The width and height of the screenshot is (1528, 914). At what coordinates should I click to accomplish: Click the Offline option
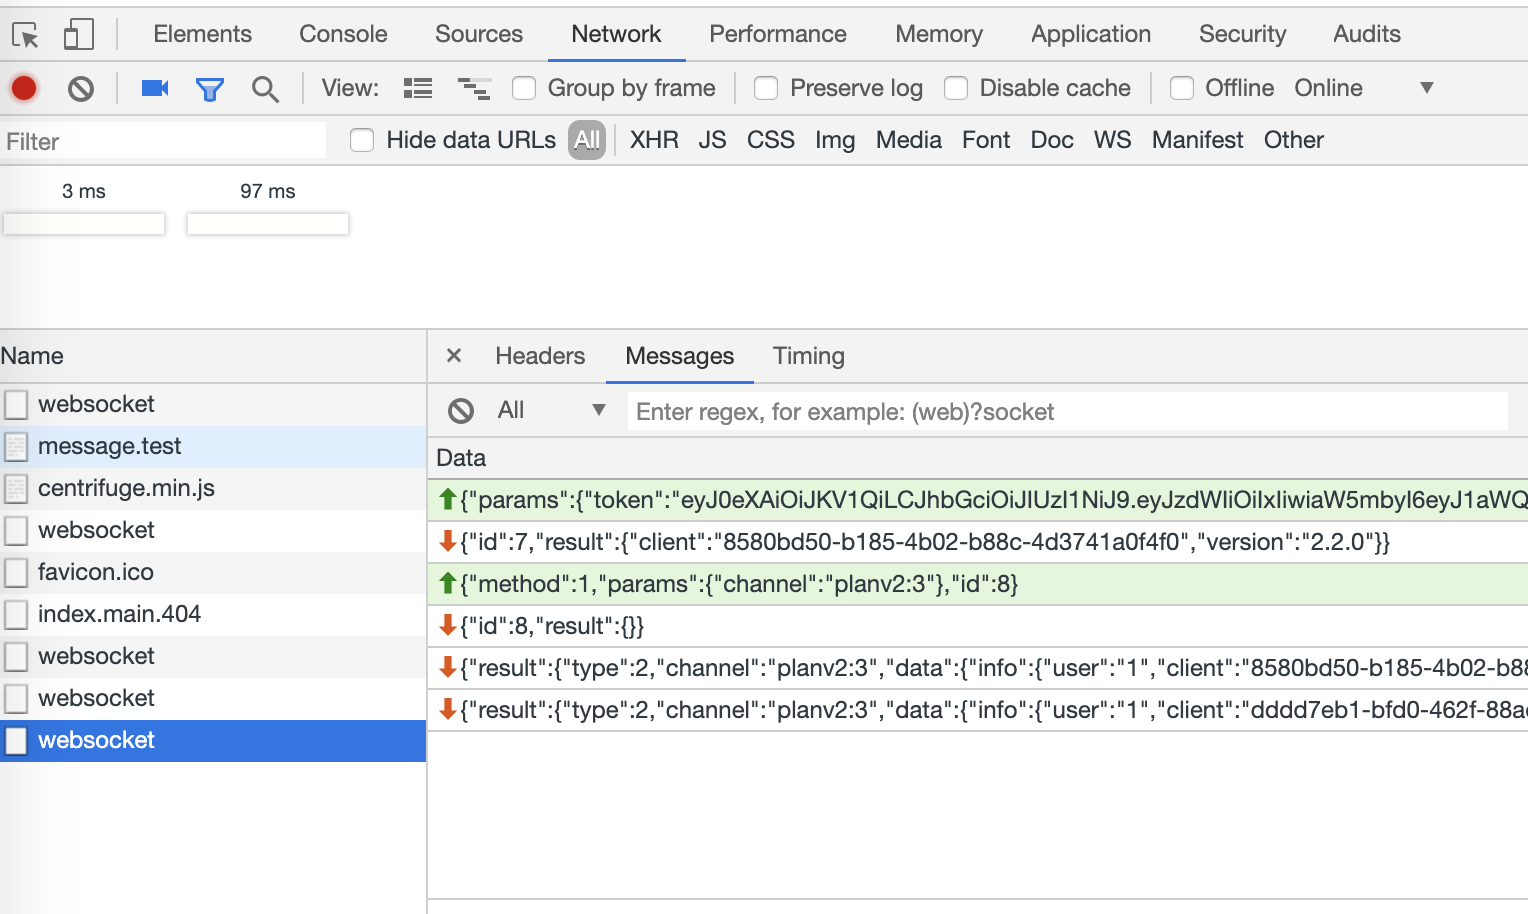point(1182,88)
